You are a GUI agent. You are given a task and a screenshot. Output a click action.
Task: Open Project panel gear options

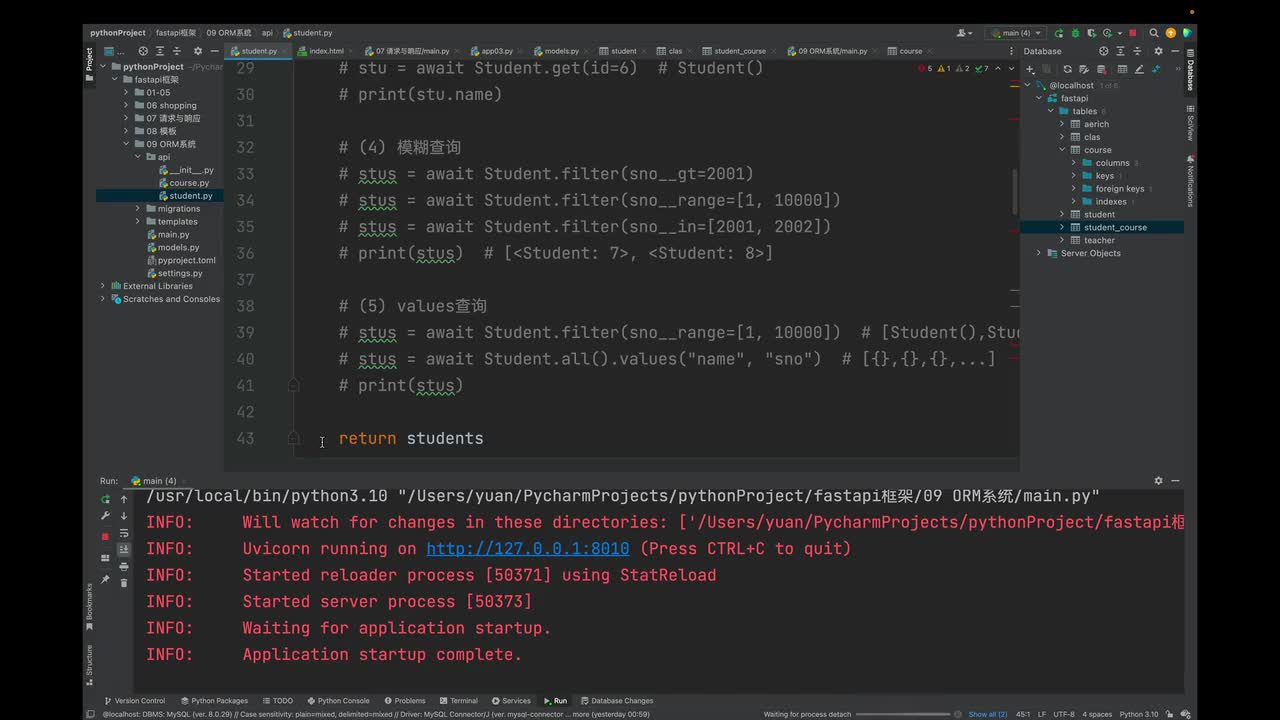(x=197, y=51)
